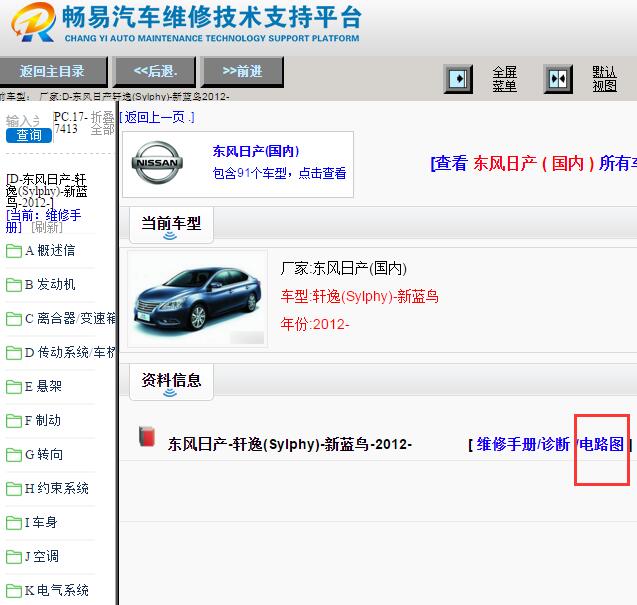Click the default view split icon
This screenshot has height=605, width=637.
point(558,79)
